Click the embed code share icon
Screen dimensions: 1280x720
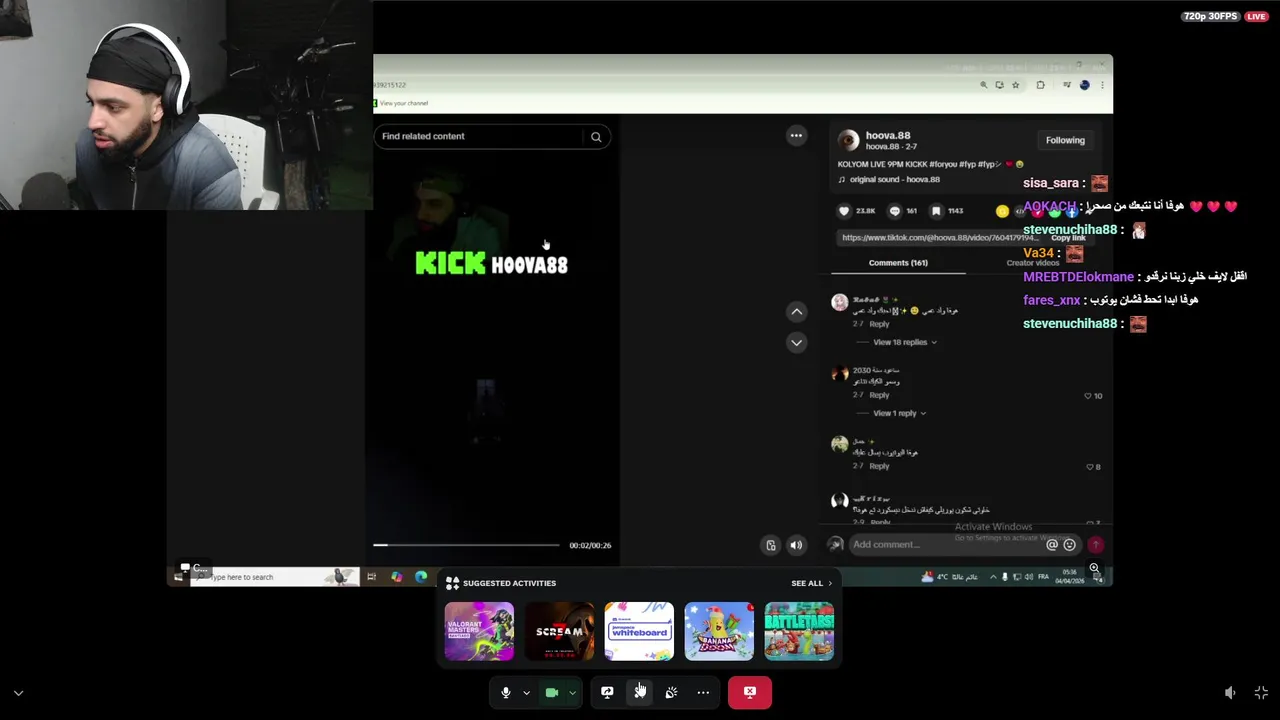click(1021, 211)
